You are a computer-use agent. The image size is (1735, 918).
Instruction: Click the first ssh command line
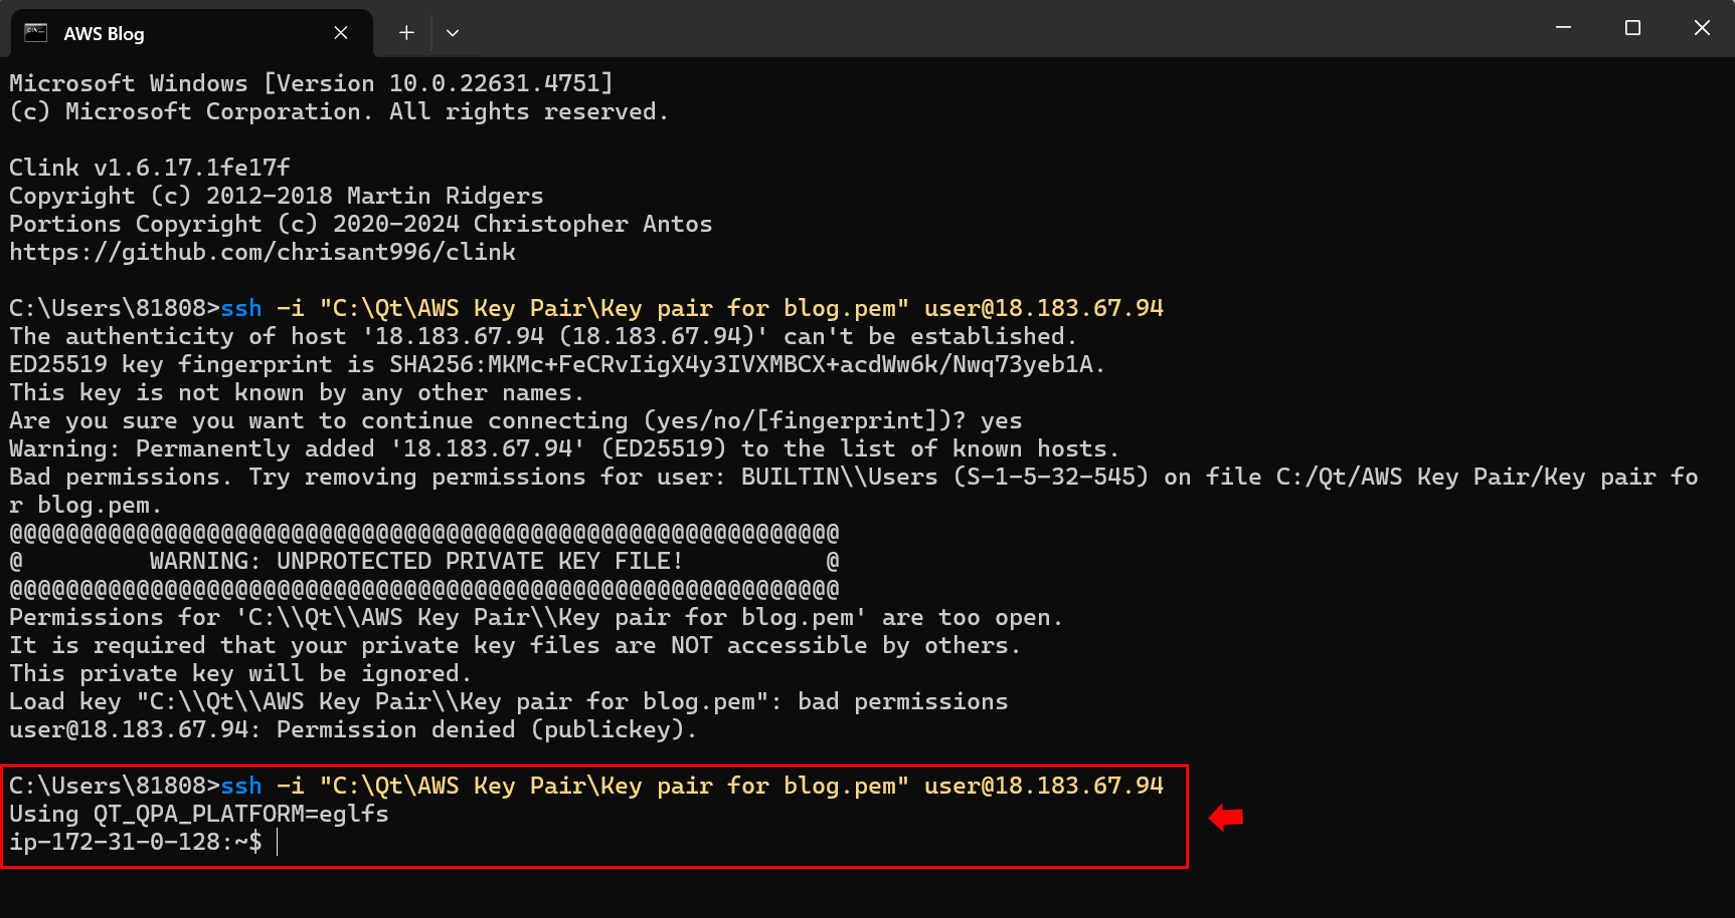coord(690,308)
